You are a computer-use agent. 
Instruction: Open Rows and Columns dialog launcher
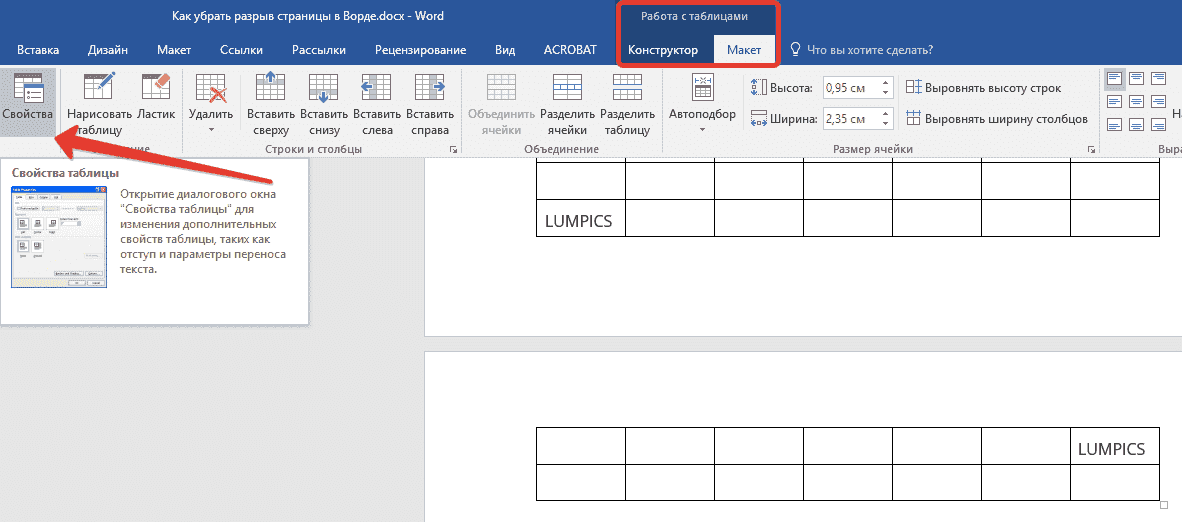[454, 150]
